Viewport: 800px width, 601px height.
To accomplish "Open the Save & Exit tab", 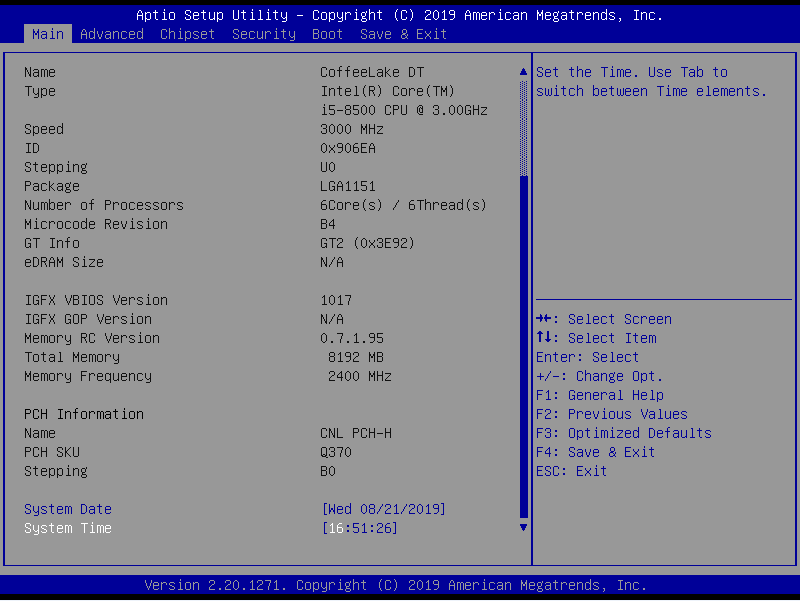I will tap(404, 34).
